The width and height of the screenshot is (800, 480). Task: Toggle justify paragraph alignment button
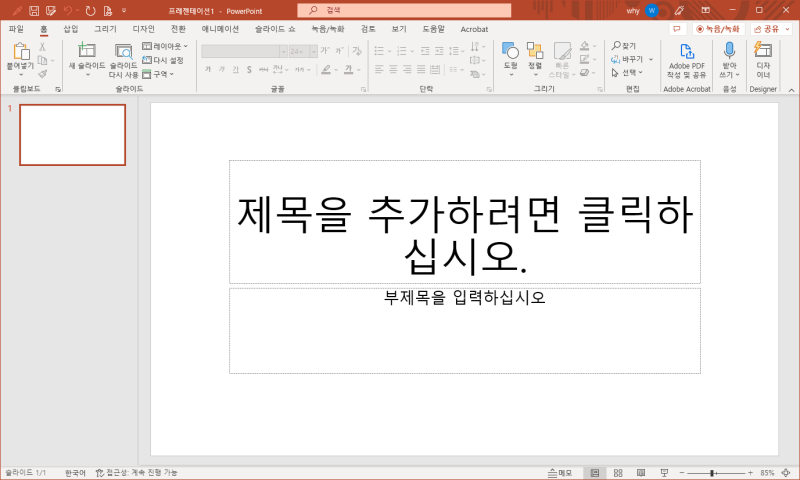click(x=421, y=69)
